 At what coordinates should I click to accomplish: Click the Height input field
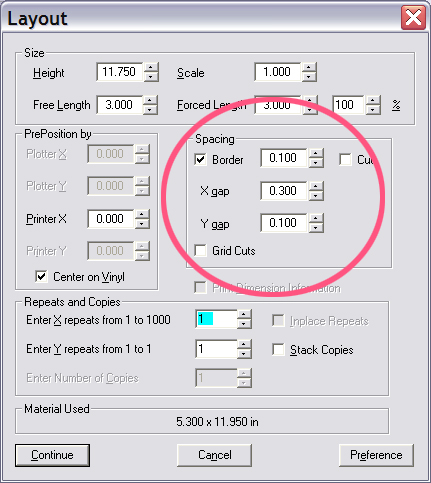point(120,72)
